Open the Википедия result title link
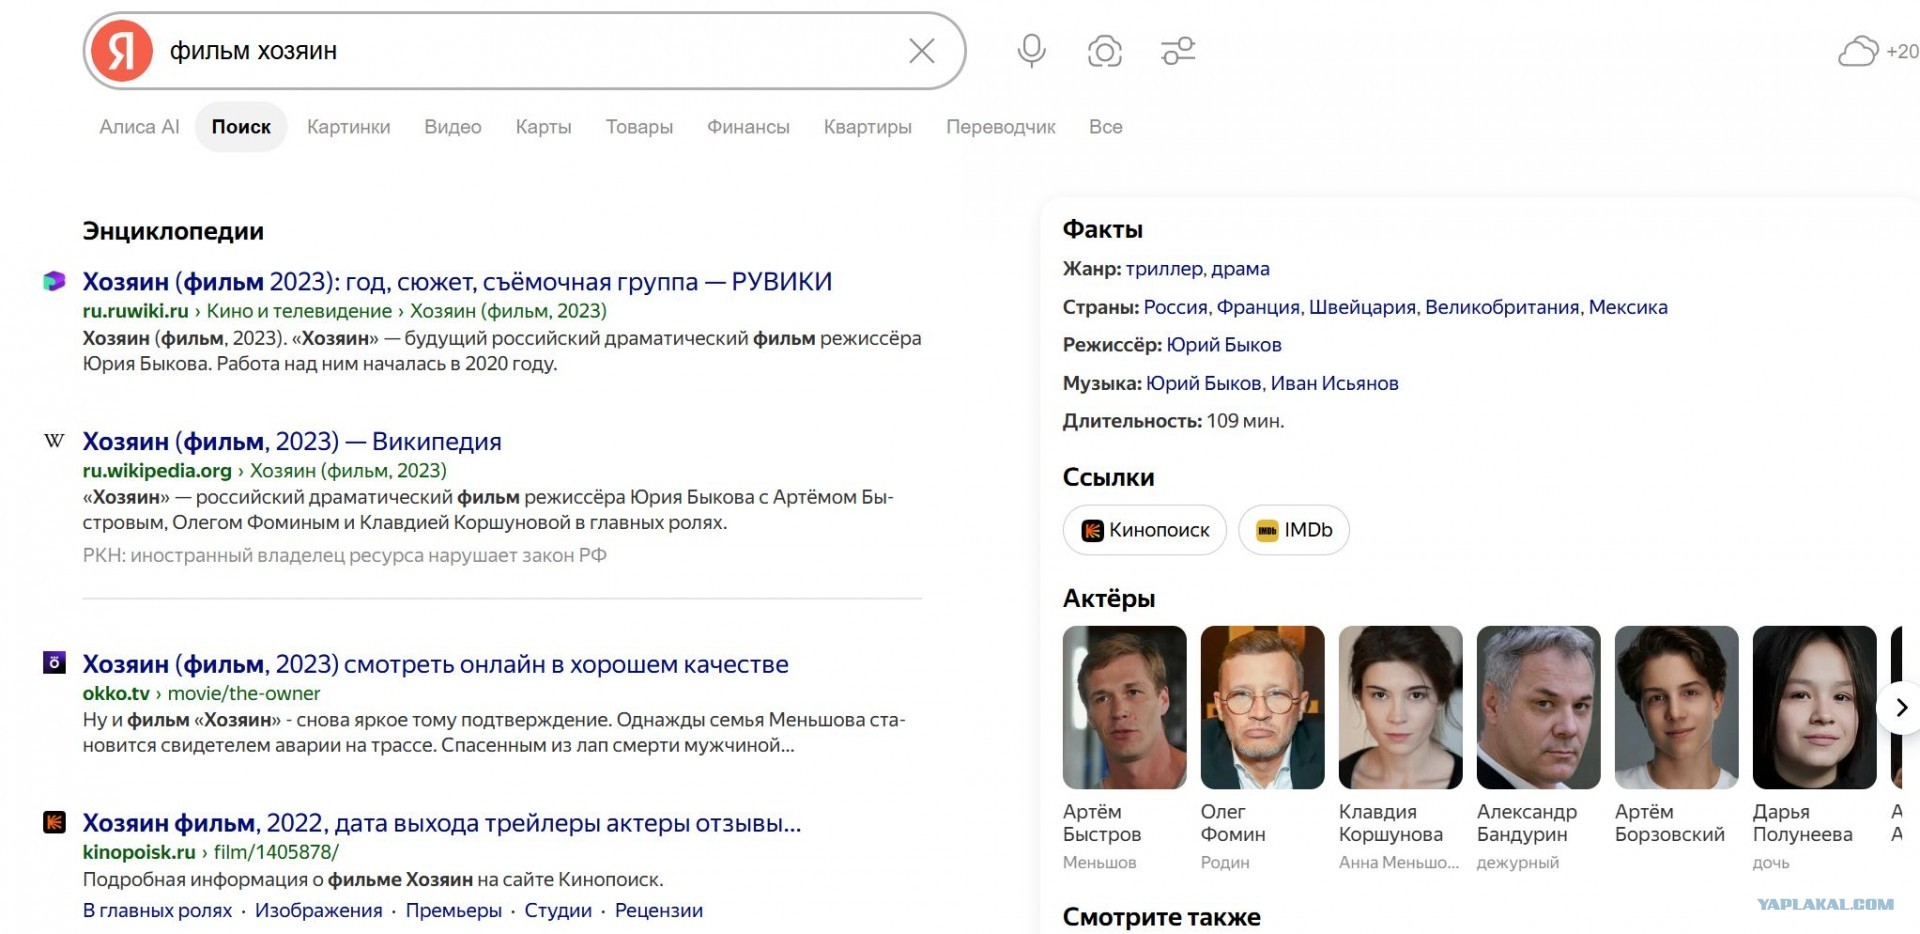Viewport: 1920px width, 934px height. 292,441
